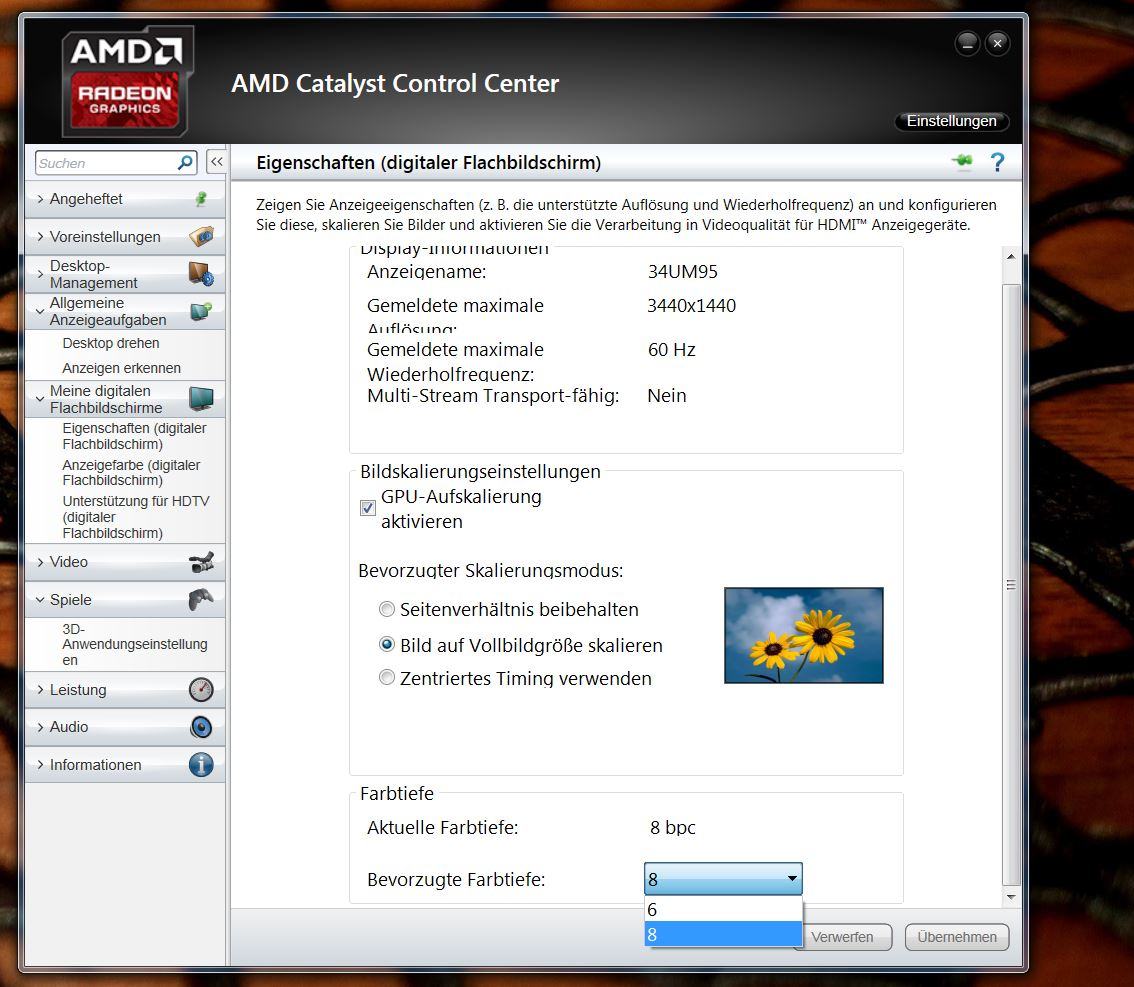The width and height of the screenshot is (1134, 987).
Task: Open Desktop drehen page
Action: click(111, 343)
